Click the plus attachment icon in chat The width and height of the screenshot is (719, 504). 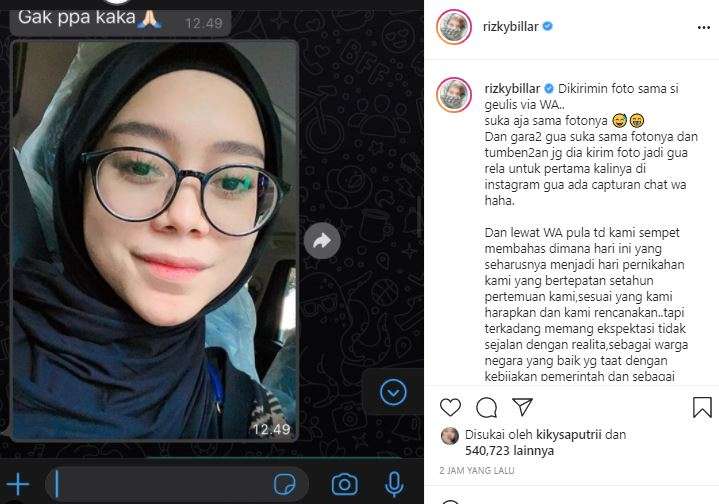pos(17,484)
